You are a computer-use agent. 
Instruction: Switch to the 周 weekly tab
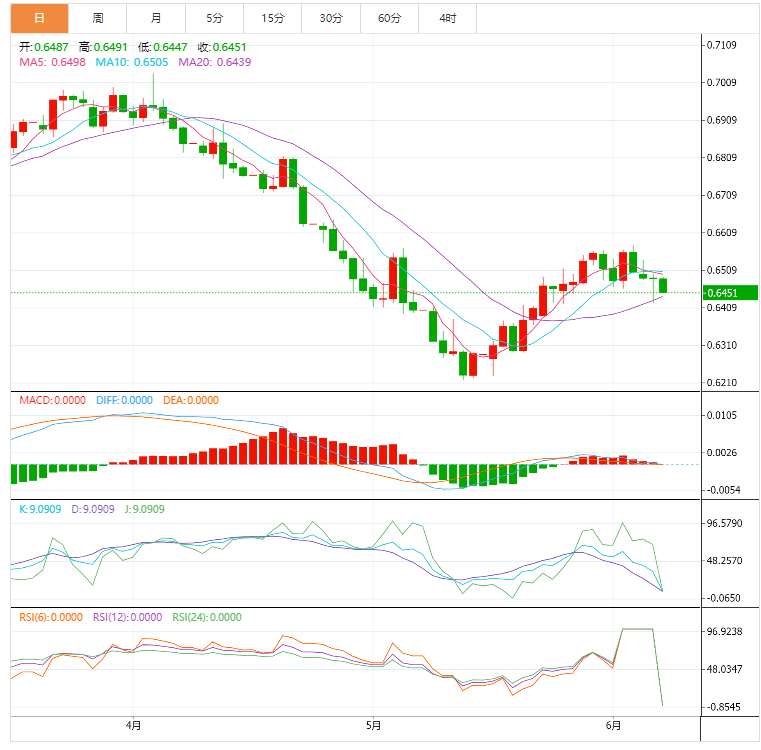point(98,18)
